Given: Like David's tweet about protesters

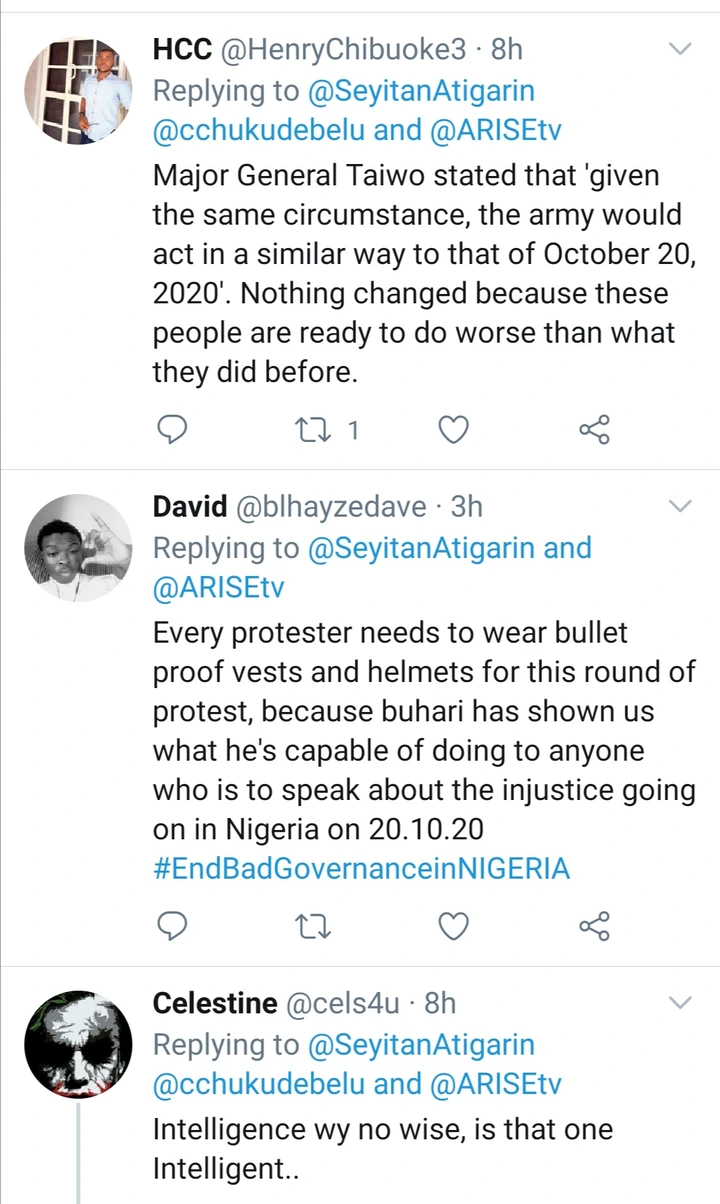Looking at the screenshot, I should pyautogui.click(x=454, y=928).
